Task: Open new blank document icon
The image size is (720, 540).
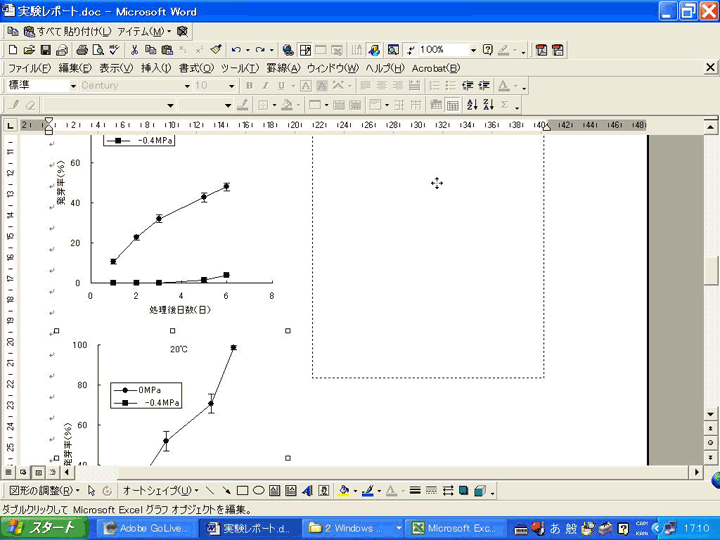Action: click(x=12, y=49)
